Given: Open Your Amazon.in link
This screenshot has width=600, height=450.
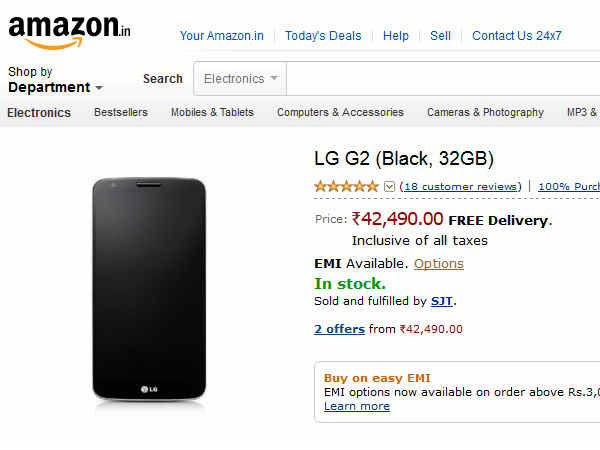Looking at the screenshot, I should (x=221, y=36).
